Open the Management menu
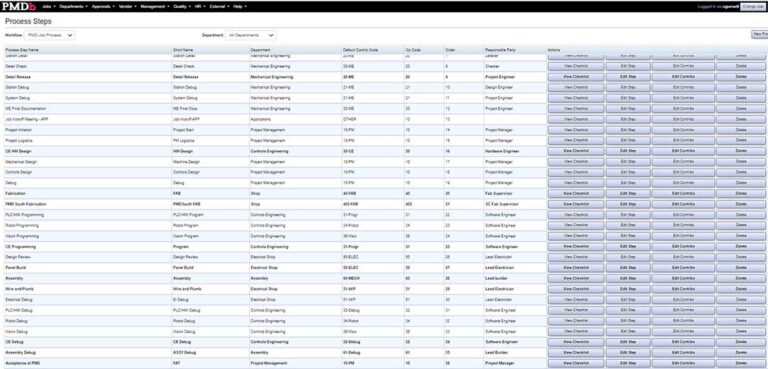Image resolution: width=768 pixels, height=369 pixels. 155,6
